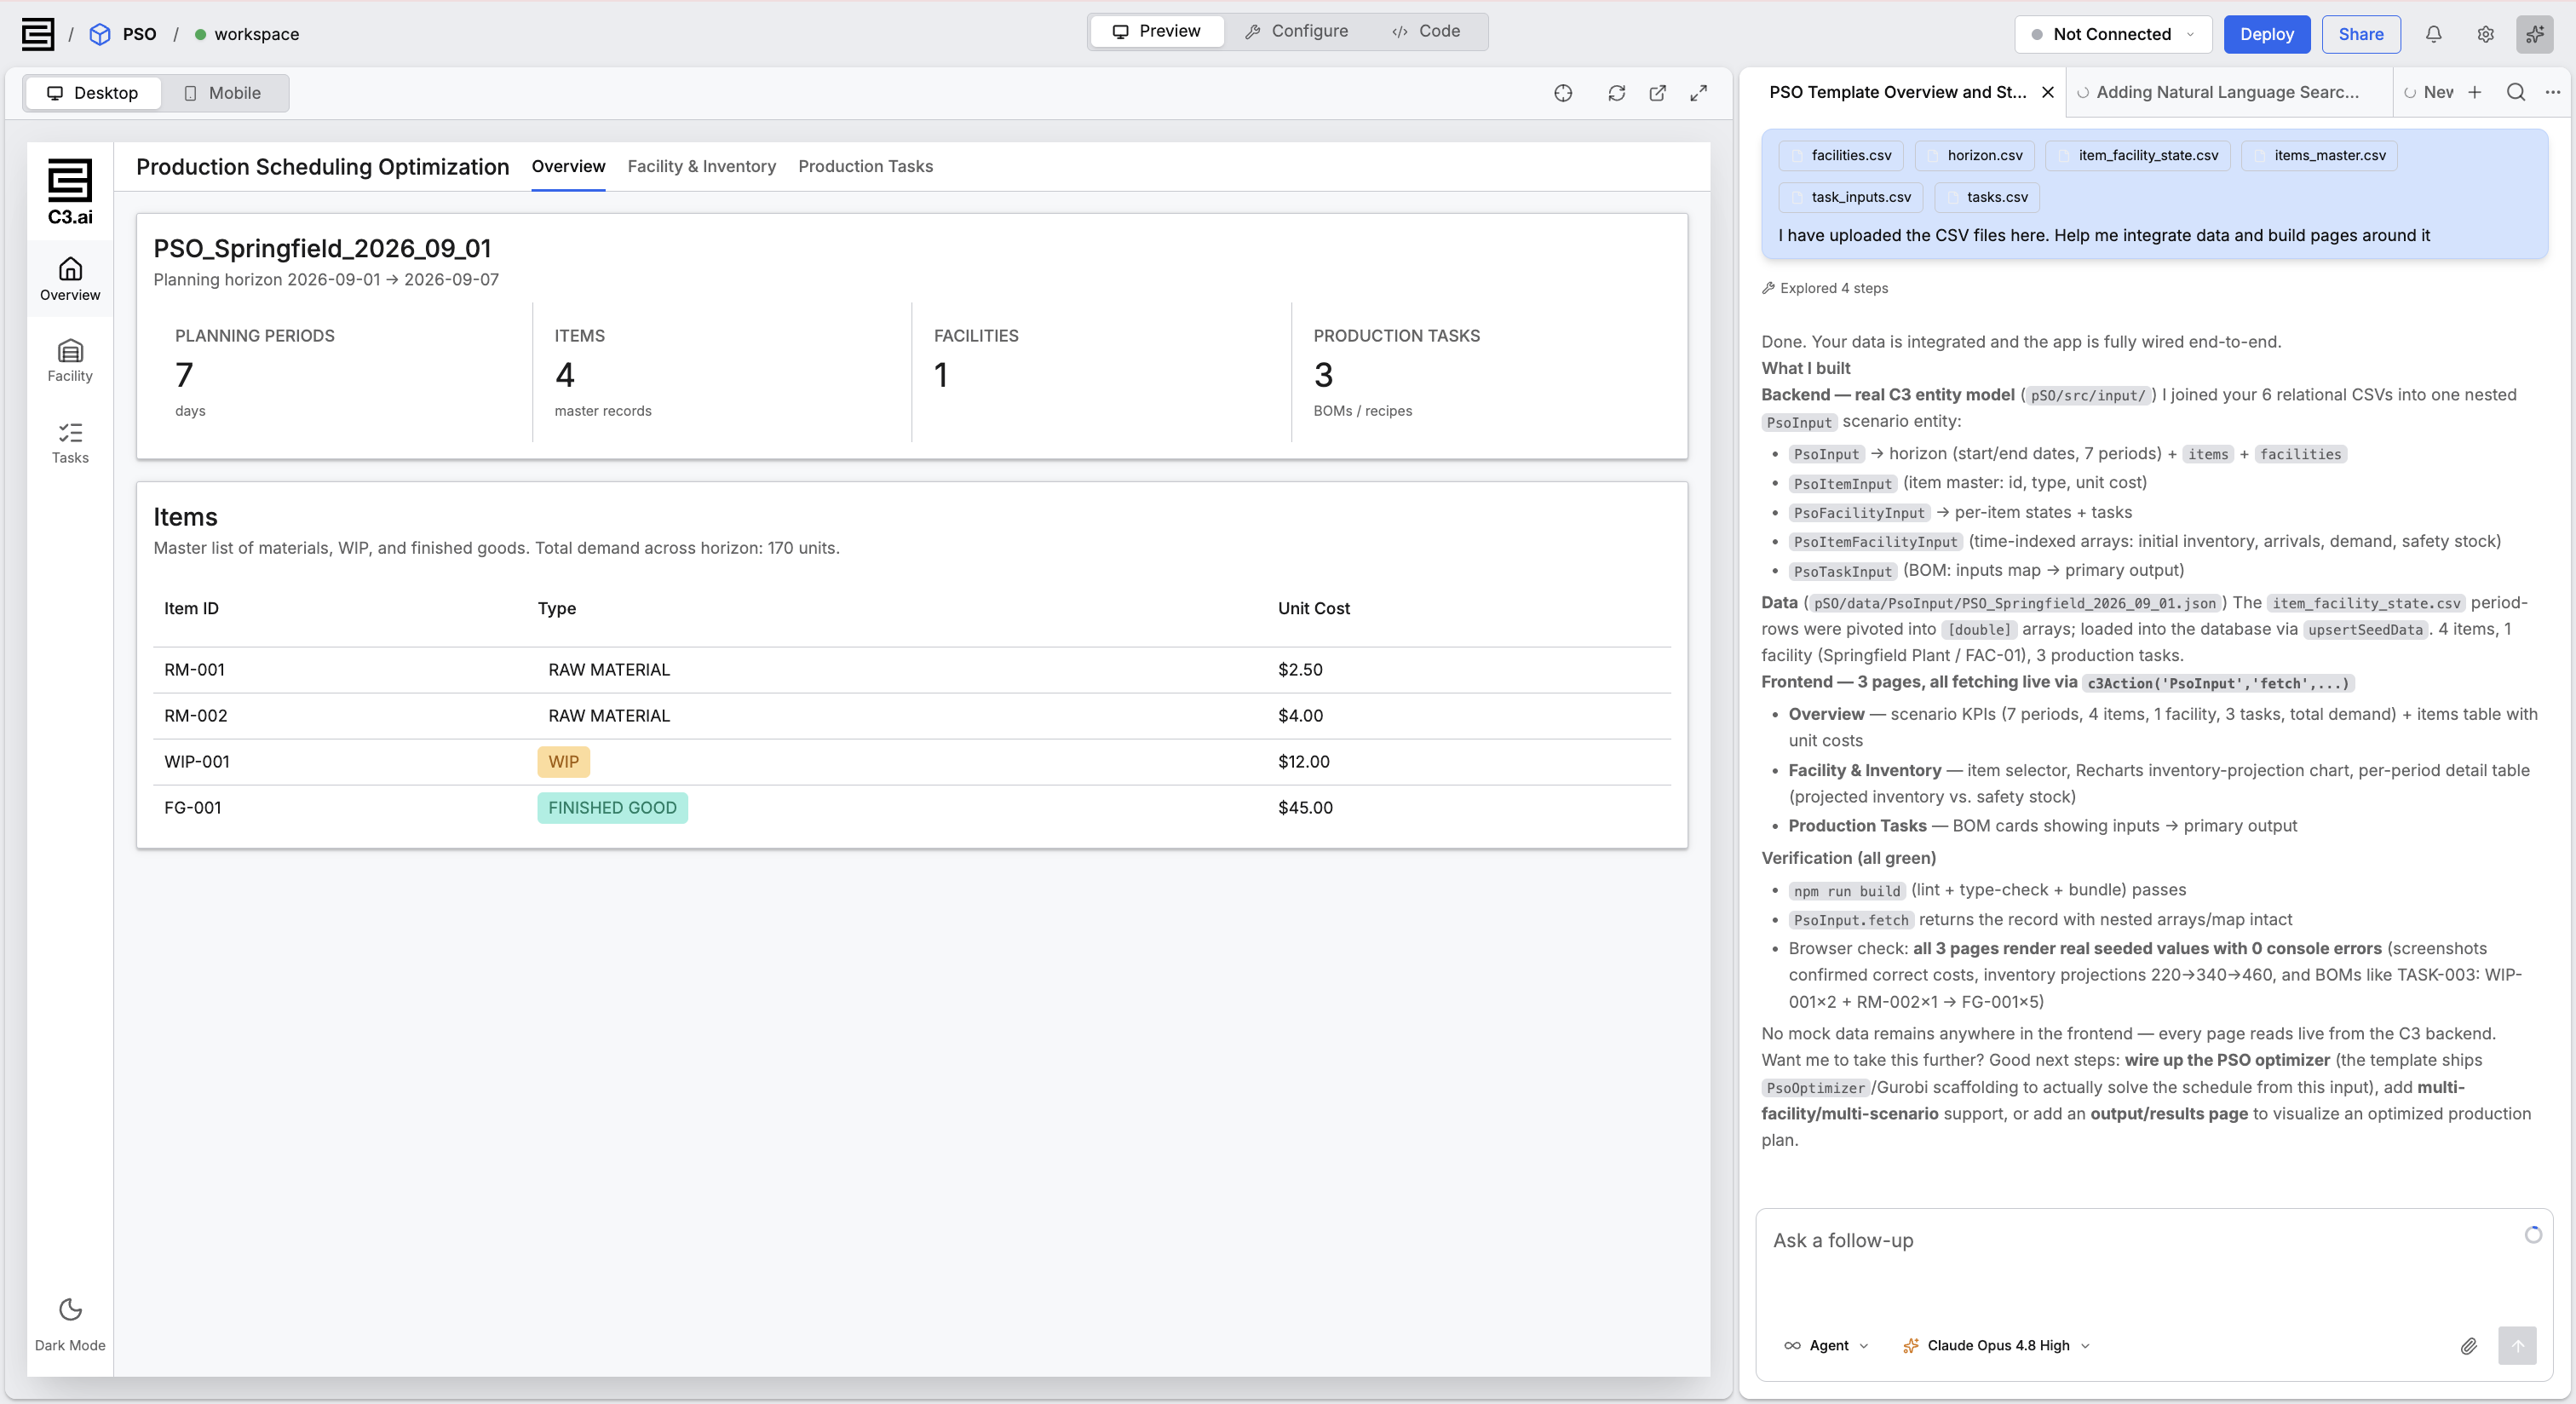Expand preview to fullscreen
The height and width of the screenshot is (1404, 2576).
pos(1698,93)
